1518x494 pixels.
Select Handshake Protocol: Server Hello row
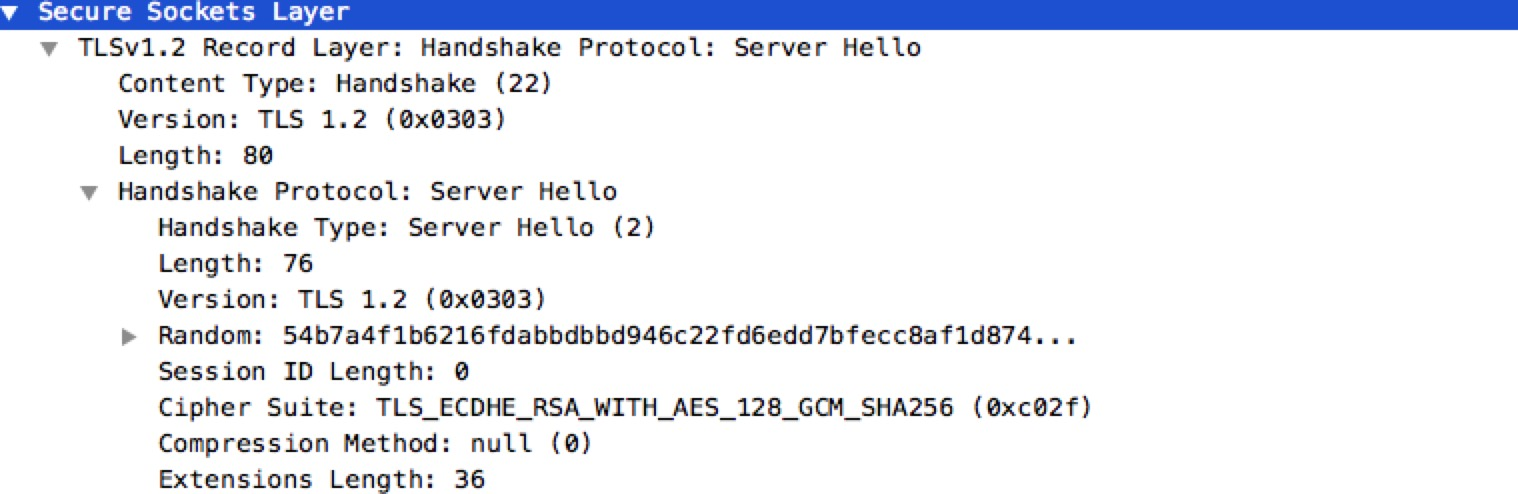pyautogui.click(x=367, y=192)
